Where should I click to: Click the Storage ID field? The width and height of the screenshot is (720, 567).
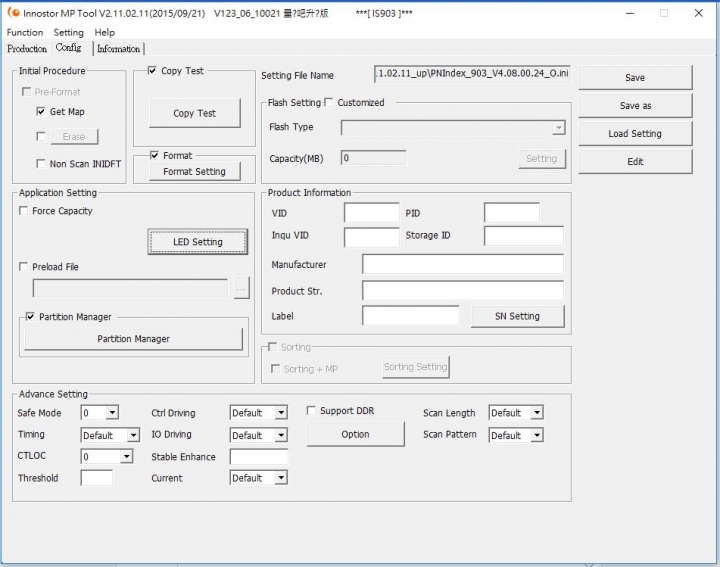point(524,236)
